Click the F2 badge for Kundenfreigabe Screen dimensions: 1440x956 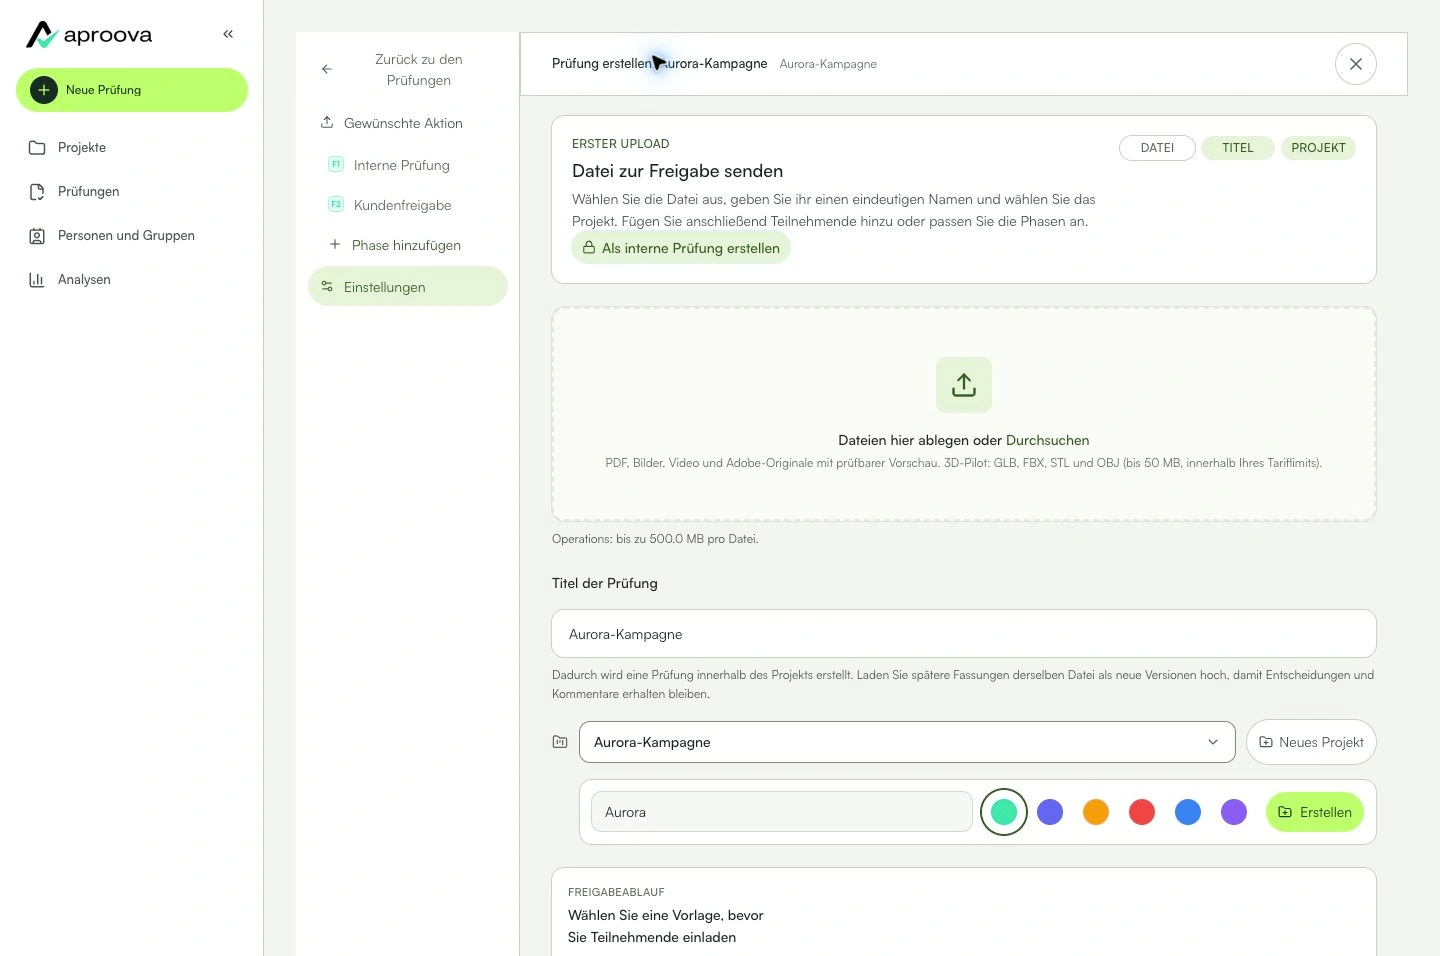tap(336, 204)
